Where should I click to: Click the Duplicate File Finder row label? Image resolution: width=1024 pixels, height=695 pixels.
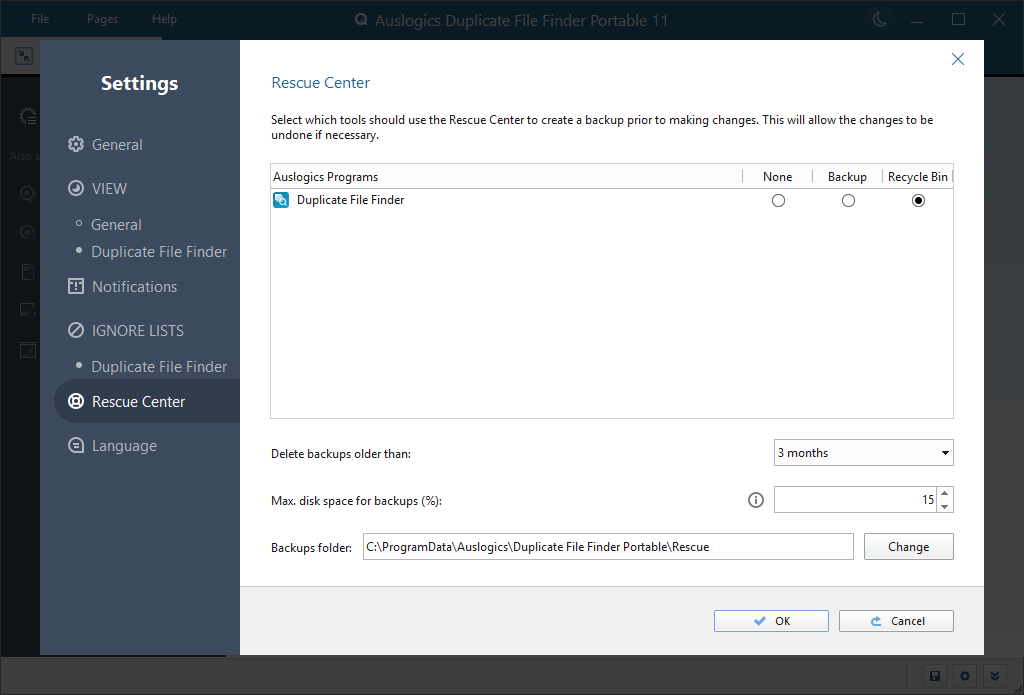point(350,200)
